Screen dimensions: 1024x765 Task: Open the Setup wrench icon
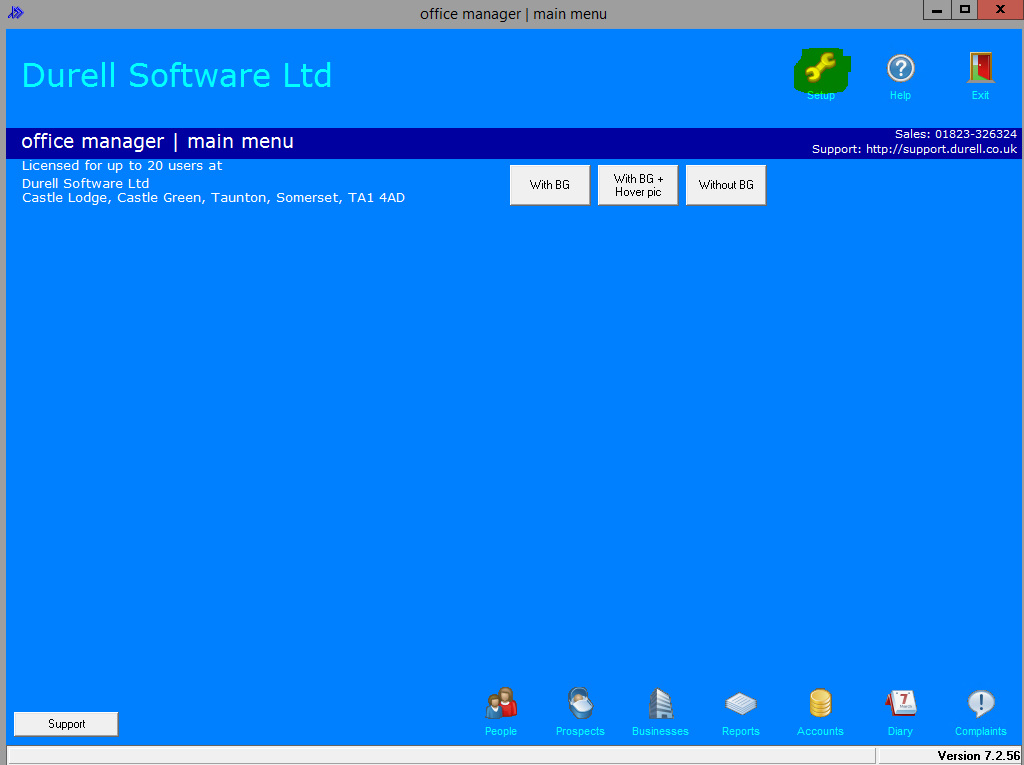click(x=821, y=69)
